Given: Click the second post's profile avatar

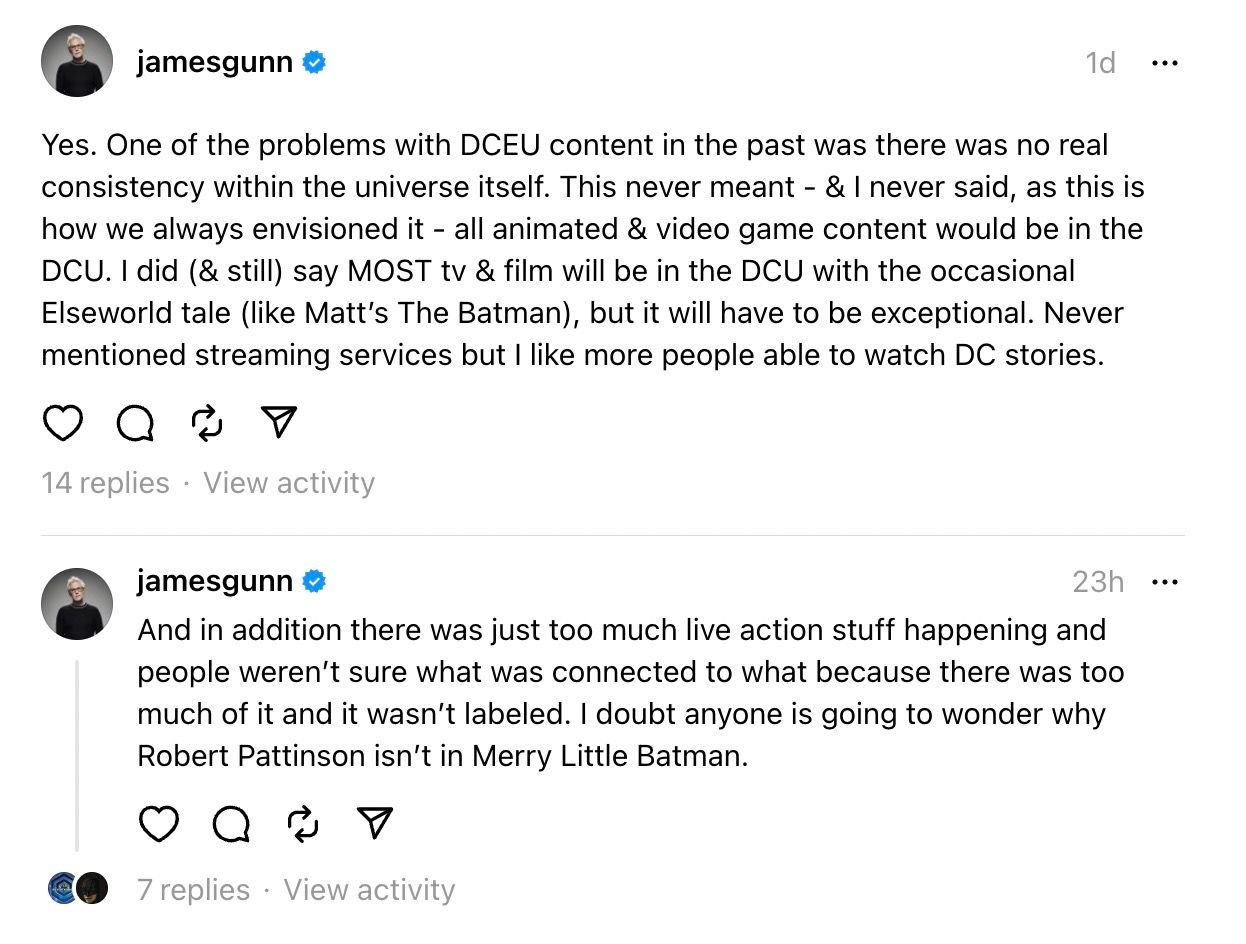Looking at the screenshot, I should (77, 603).
